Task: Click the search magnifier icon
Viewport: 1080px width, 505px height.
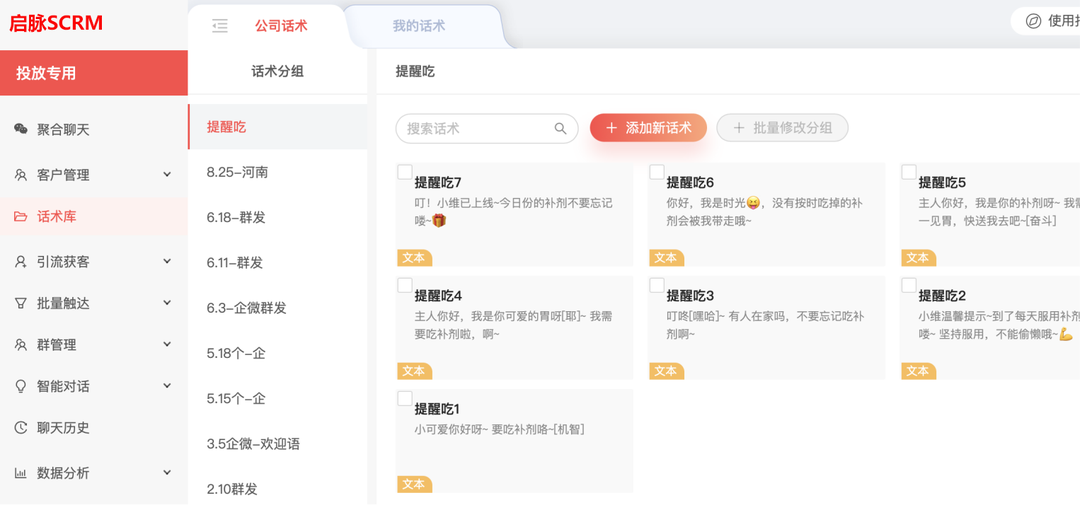Action: coord(561,128)
